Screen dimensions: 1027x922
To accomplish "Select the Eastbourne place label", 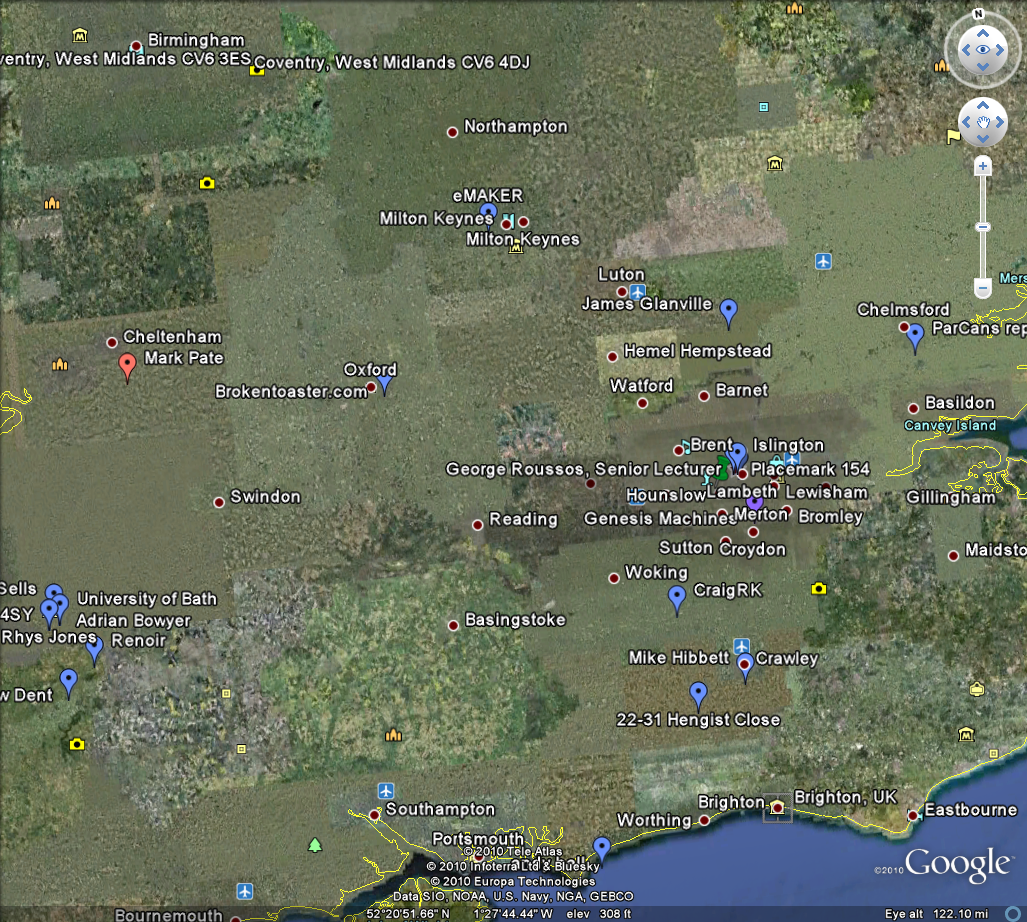I will pyautogui.click(x=971, y=810).
